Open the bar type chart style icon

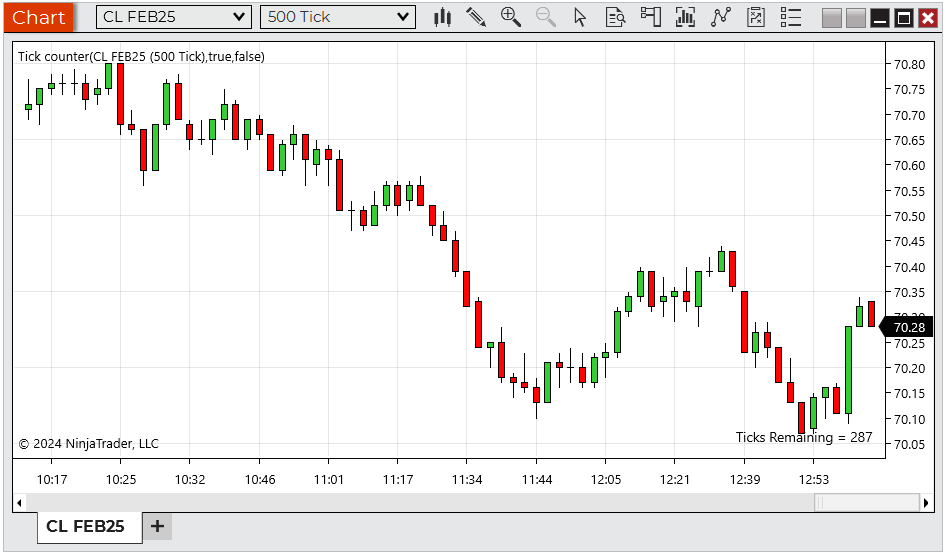click(443, 17)
